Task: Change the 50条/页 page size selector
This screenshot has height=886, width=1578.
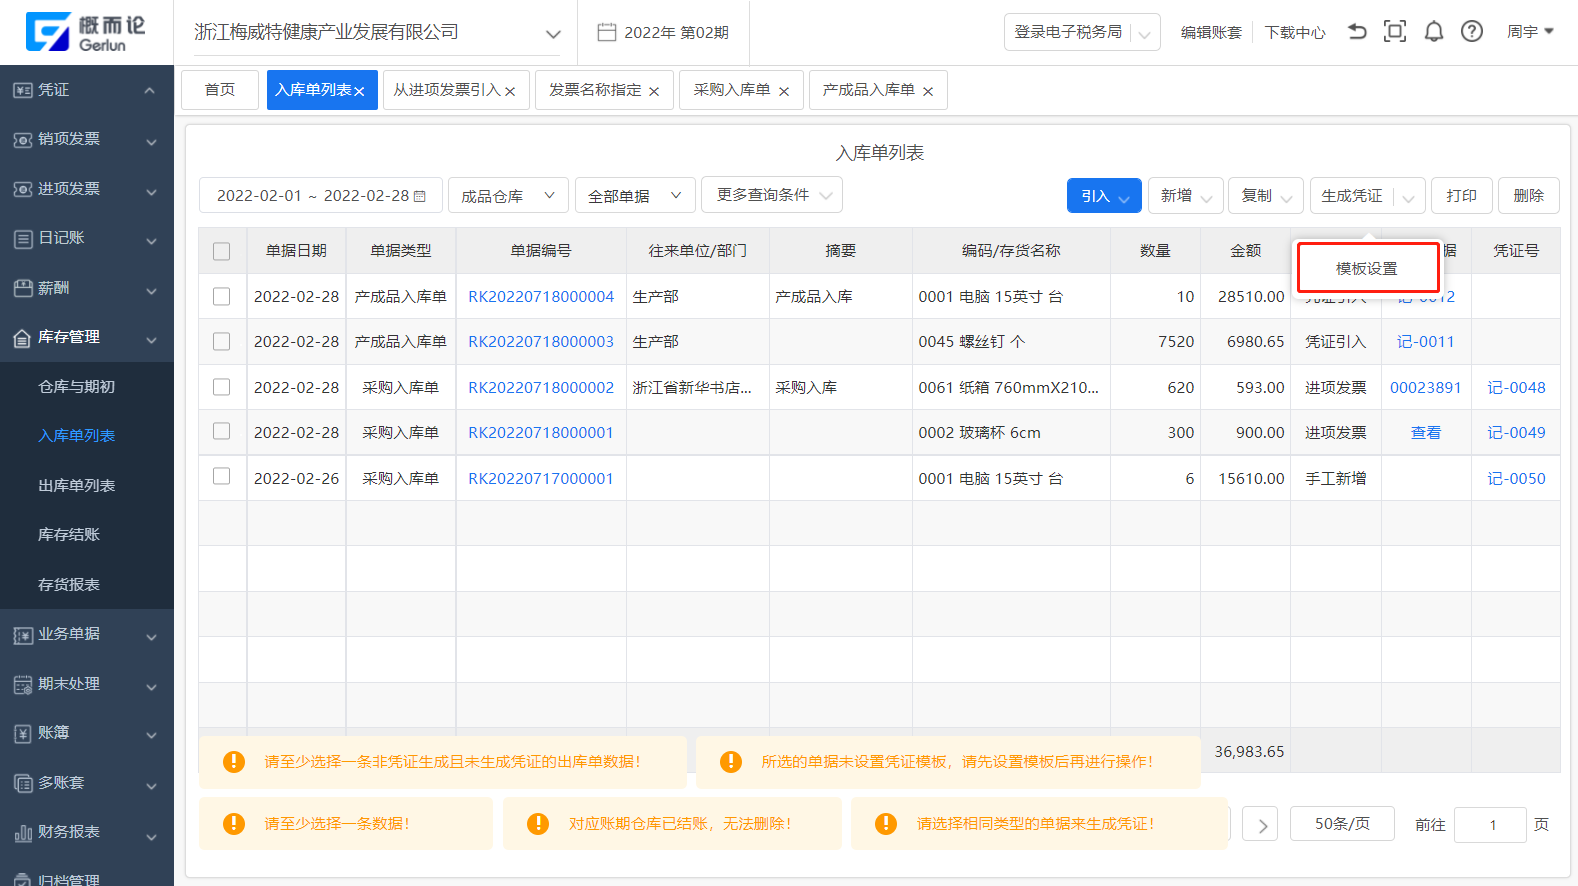Action: click(x=1342, y=824)
